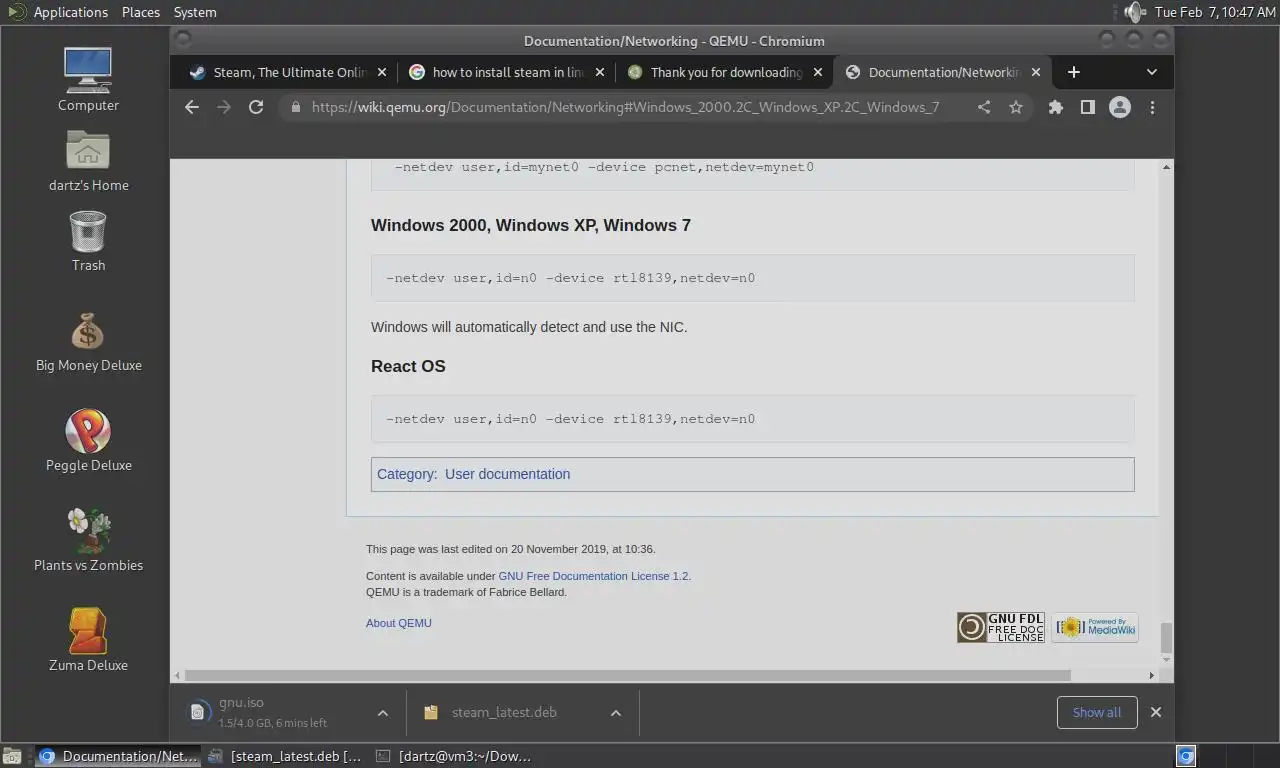
Task: Follow the Category: link
Action: 406,474
